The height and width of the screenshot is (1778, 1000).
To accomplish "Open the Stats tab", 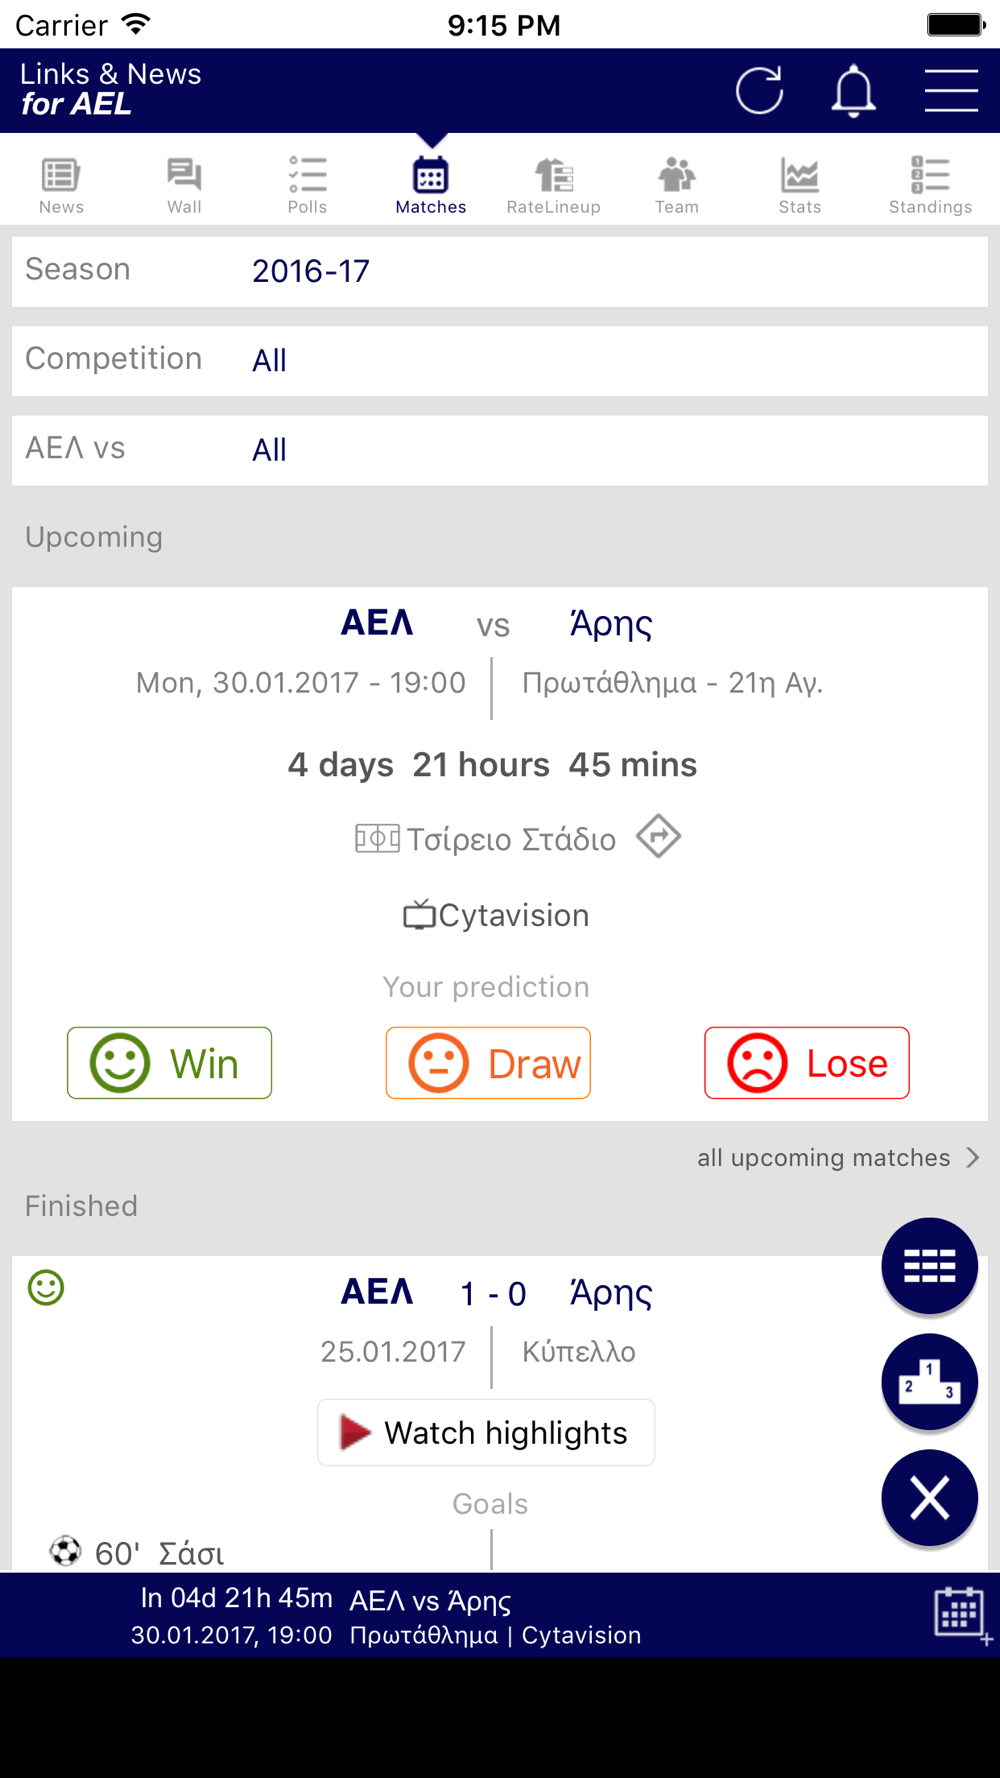I will point(800,186).
